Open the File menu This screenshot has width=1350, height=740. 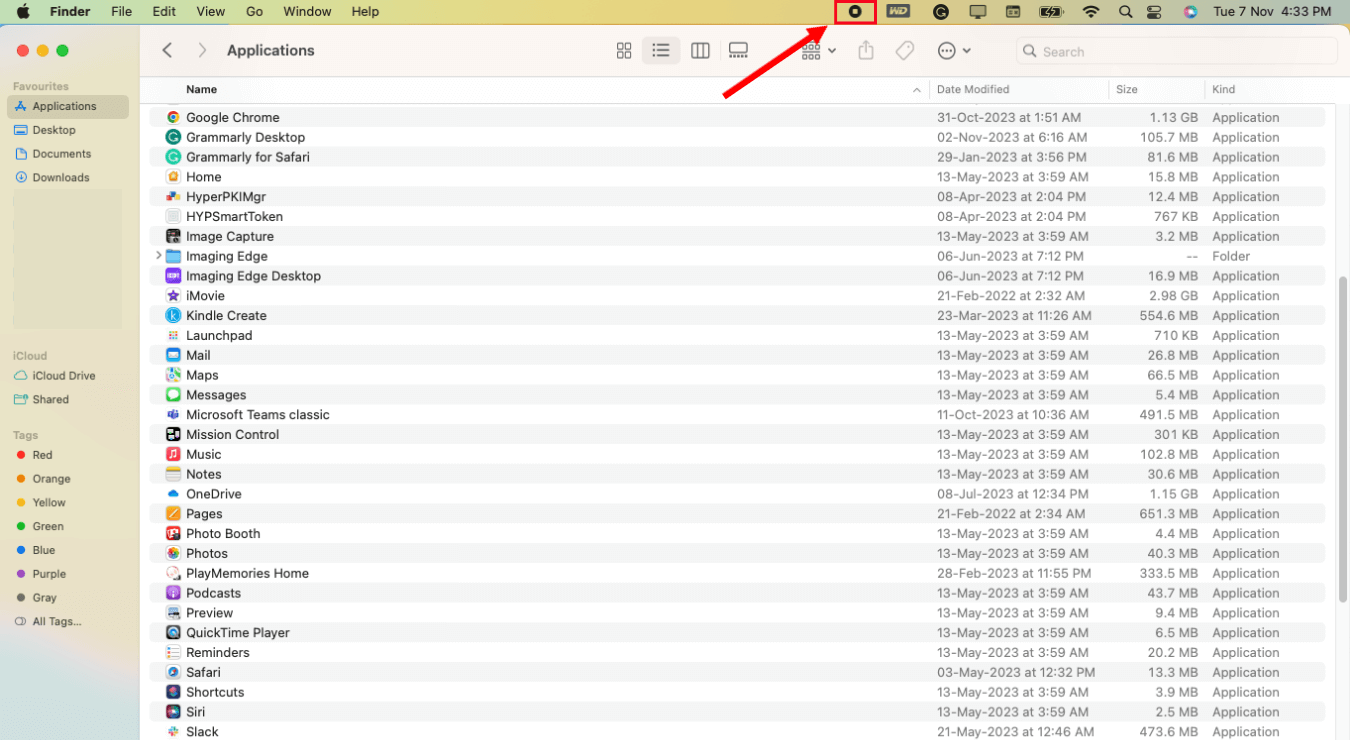point(121,12)
